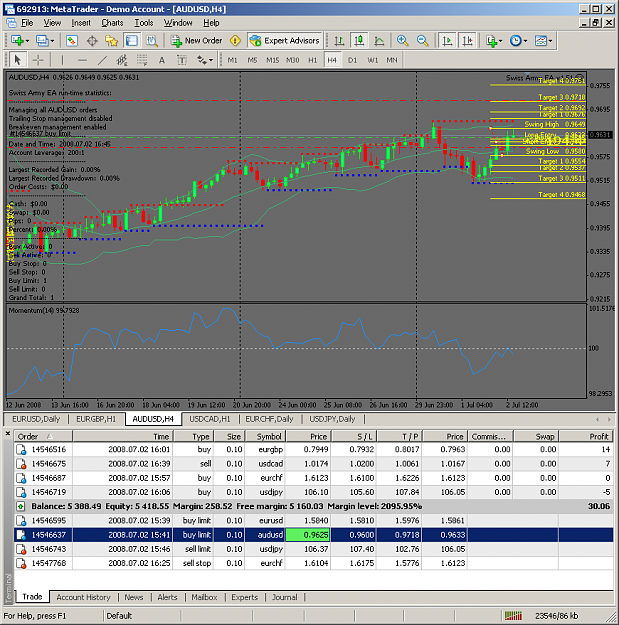619x625 pixels.
Task: Sort by Profit column header
Action: click(x=586, y=436)
